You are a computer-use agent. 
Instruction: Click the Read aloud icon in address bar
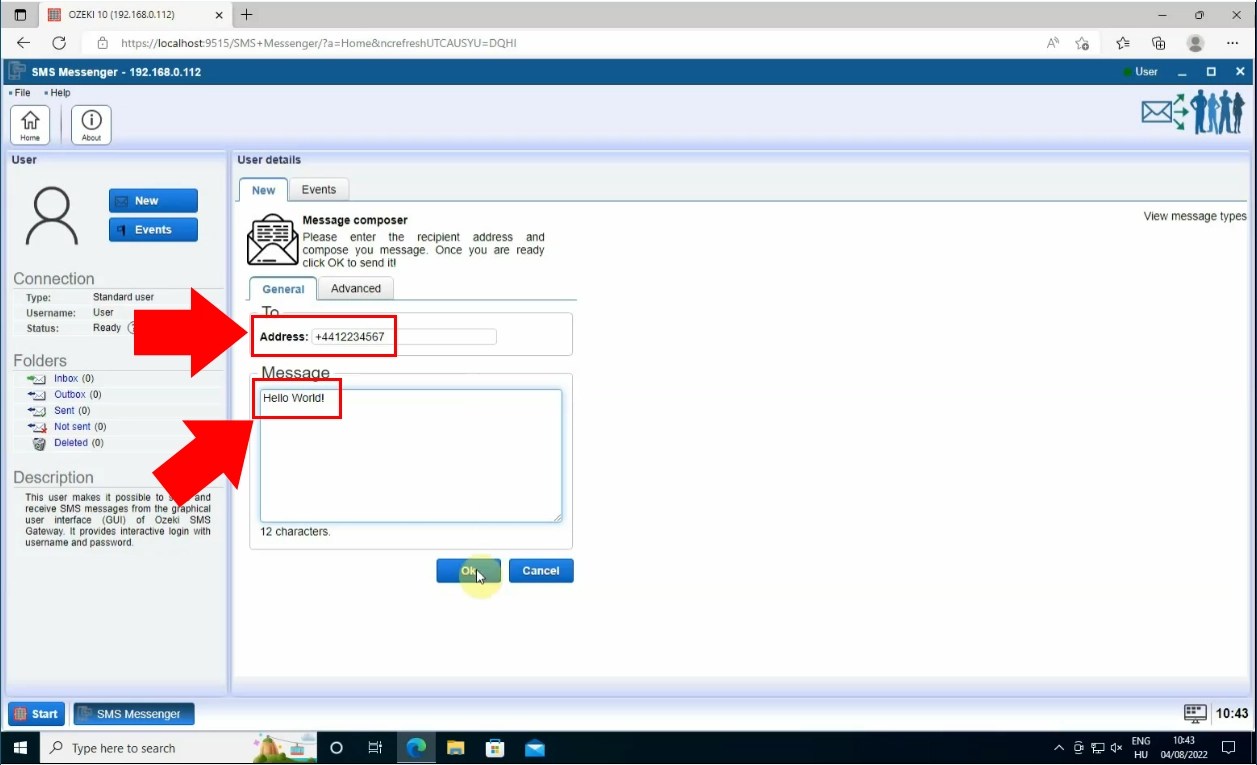tap(1053, 43)
